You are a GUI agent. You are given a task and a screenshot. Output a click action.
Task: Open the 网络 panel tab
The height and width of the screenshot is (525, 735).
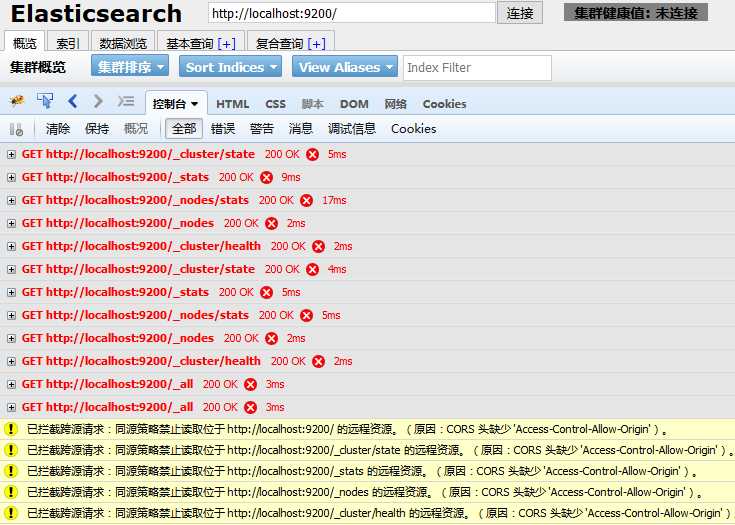point(395,104)
